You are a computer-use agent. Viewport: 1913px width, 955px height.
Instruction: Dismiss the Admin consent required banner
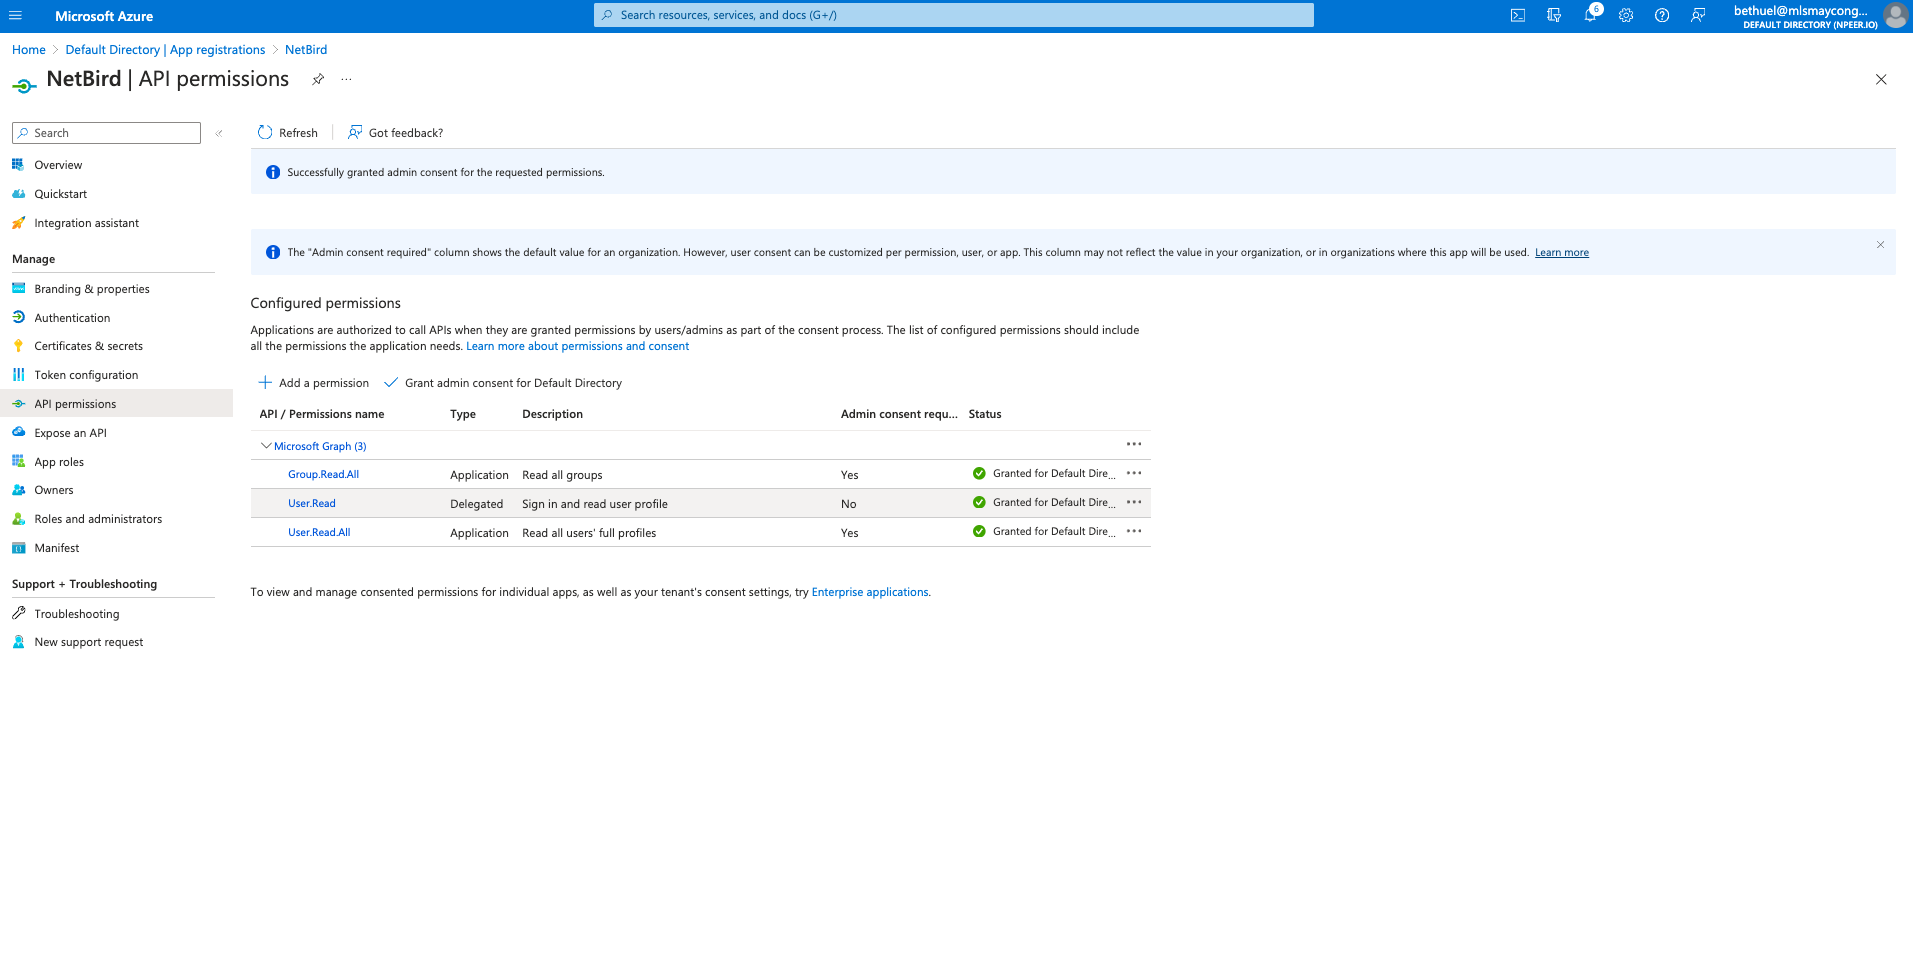(x=1880, y=244)
